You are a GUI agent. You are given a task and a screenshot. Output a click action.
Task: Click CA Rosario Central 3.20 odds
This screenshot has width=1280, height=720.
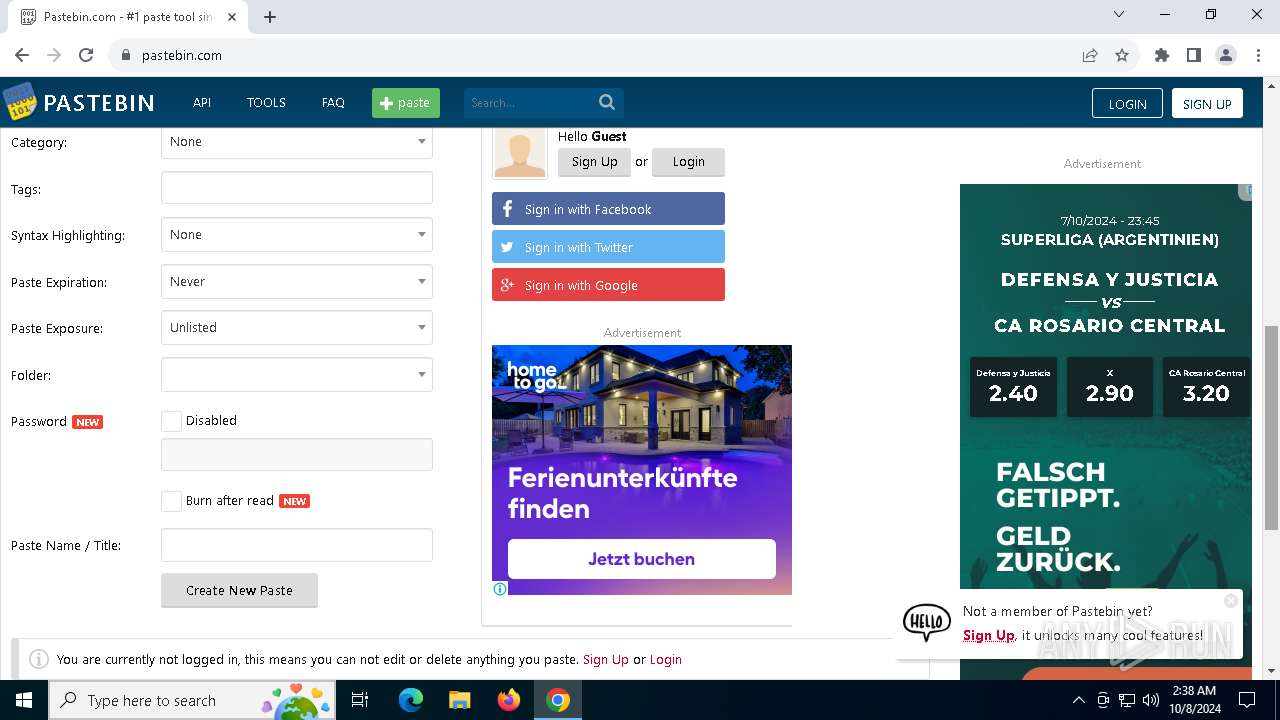point(1206,386)
